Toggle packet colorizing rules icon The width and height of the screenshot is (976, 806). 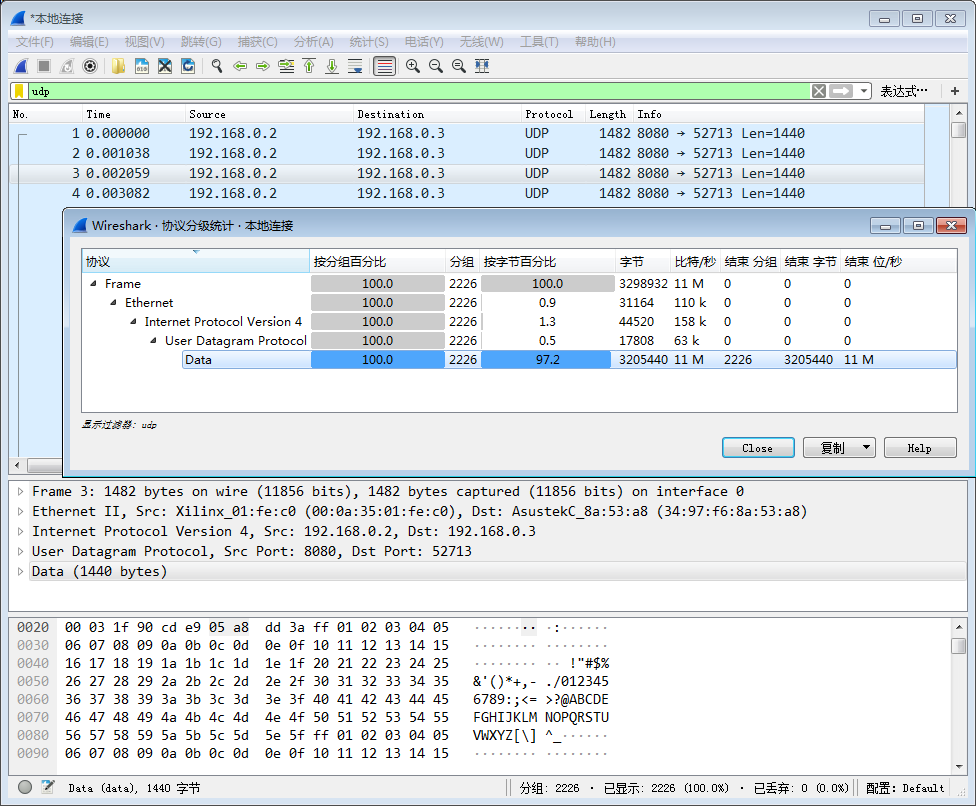point(385,66)
